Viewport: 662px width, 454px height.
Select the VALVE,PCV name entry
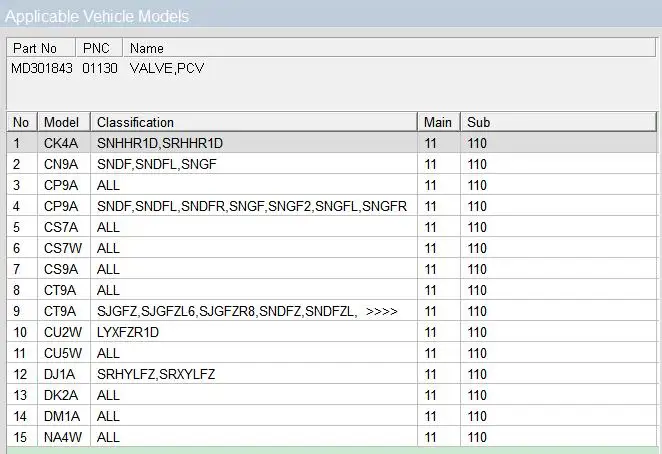pos(167,68)
